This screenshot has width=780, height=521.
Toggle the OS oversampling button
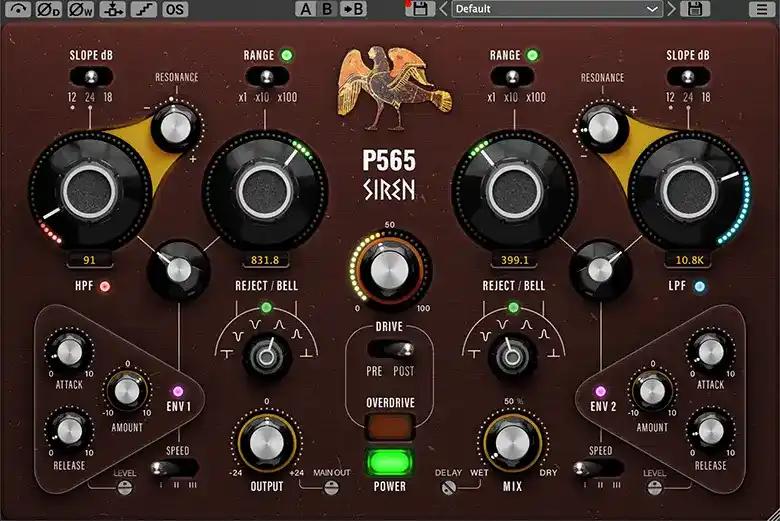click(175, 9)
